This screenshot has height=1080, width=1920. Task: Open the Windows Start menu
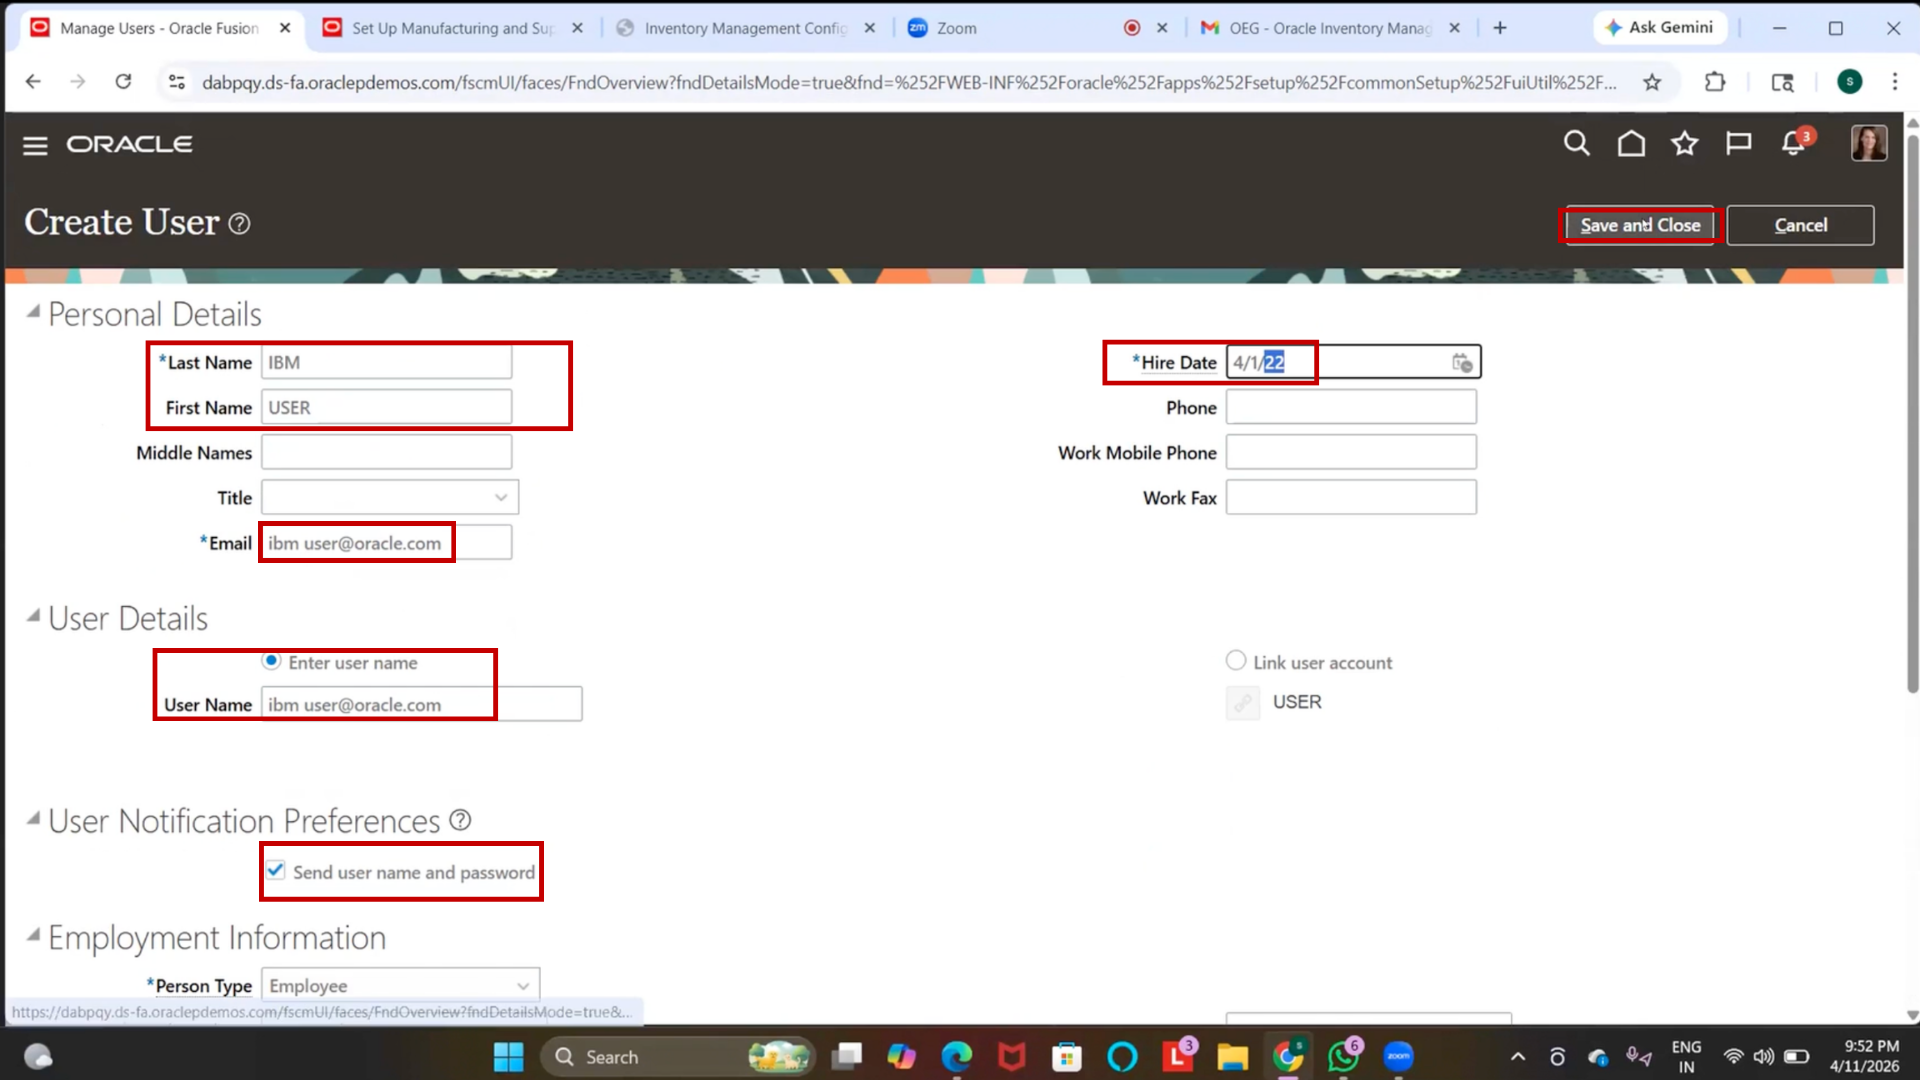[508, 1057]
